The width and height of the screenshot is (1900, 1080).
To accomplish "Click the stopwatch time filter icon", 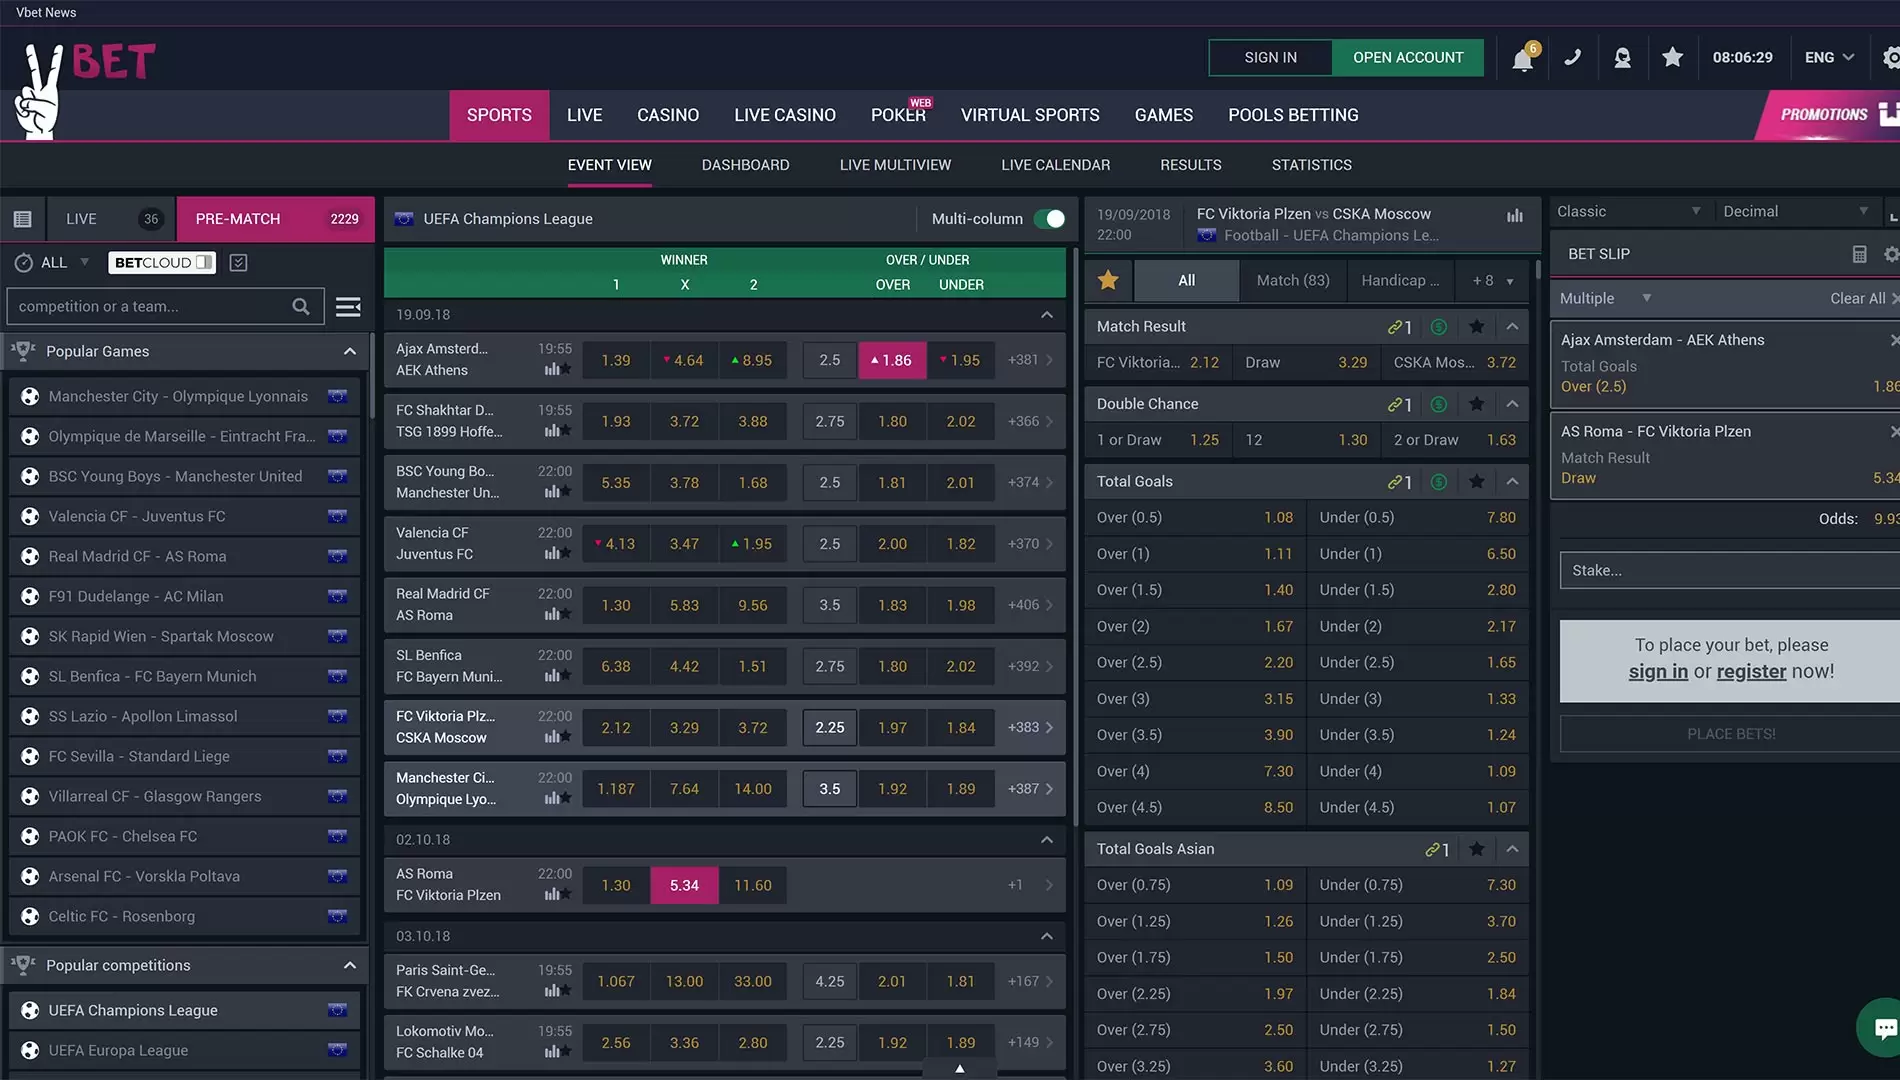I will tap(23, 262).
